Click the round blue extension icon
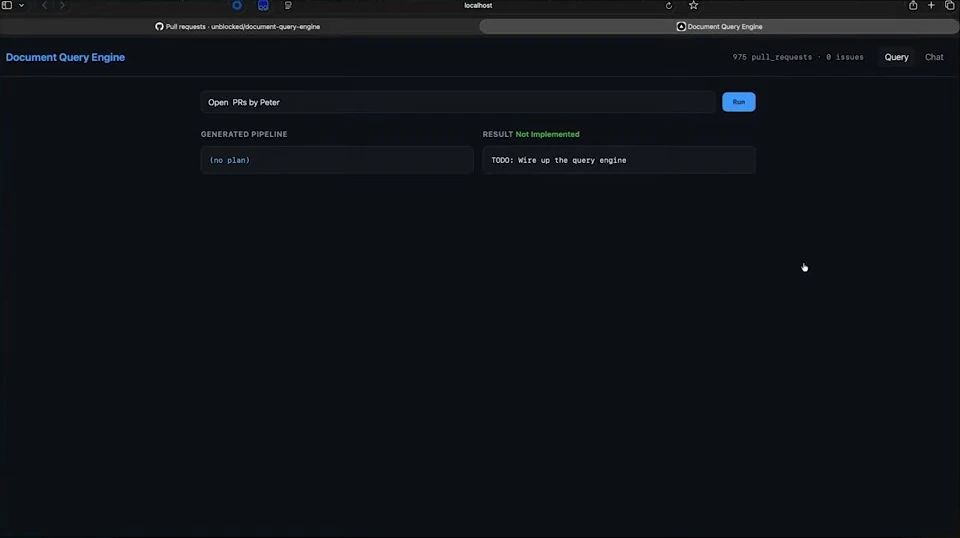This screenshot has width=960, height=538. point(237,6)
